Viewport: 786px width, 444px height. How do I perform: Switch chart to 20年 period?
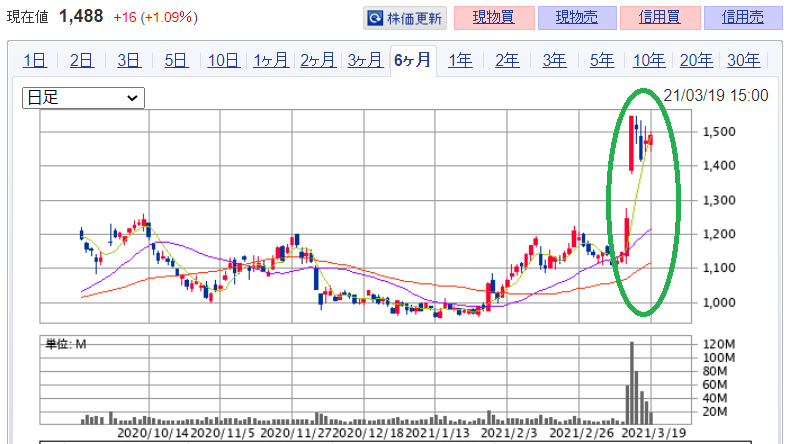pyautogui.click(x=696, y=60)
